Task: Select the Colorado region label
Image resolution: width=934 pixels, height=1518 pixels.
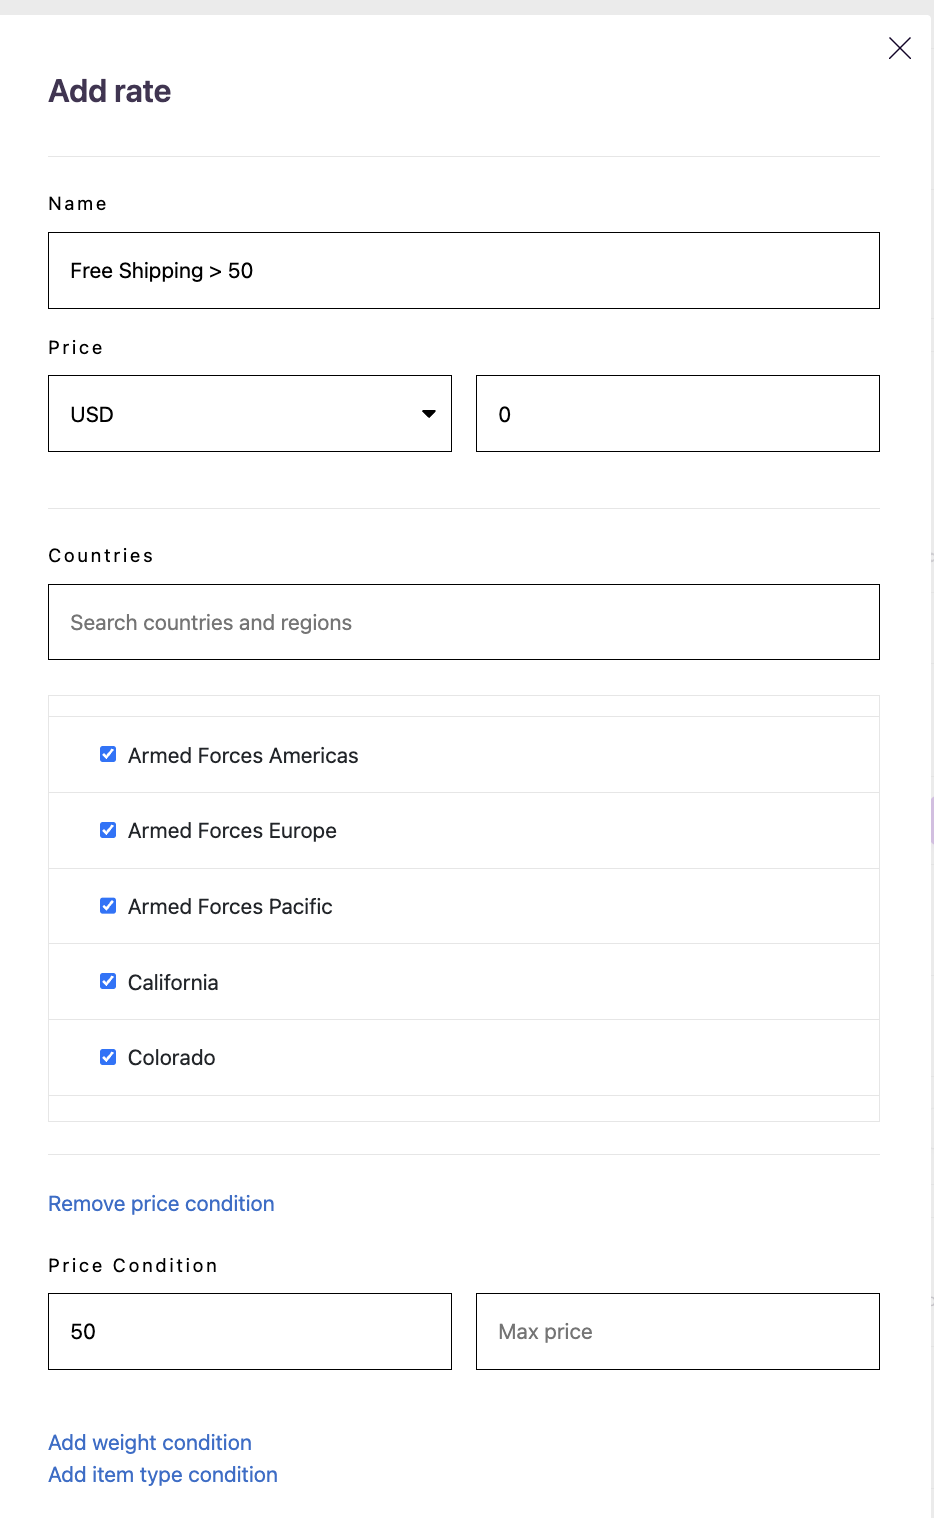Action: coord(171,1058)
